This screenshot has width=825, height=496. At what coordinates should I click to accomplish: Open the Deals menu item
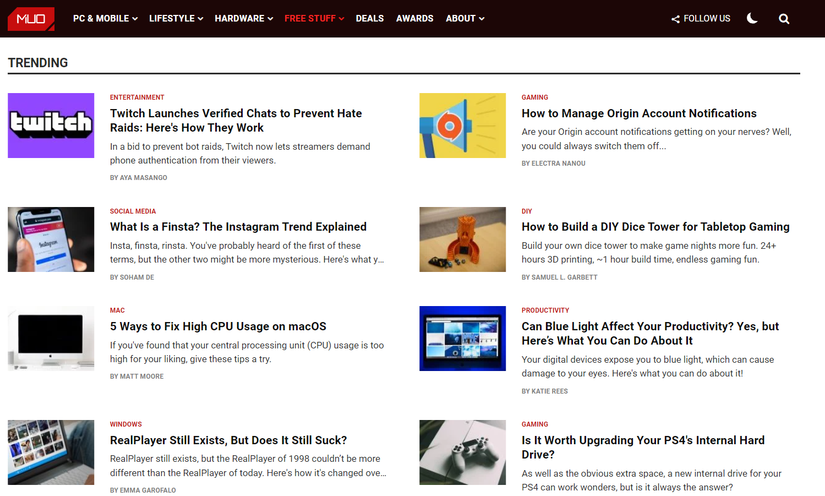369,18
